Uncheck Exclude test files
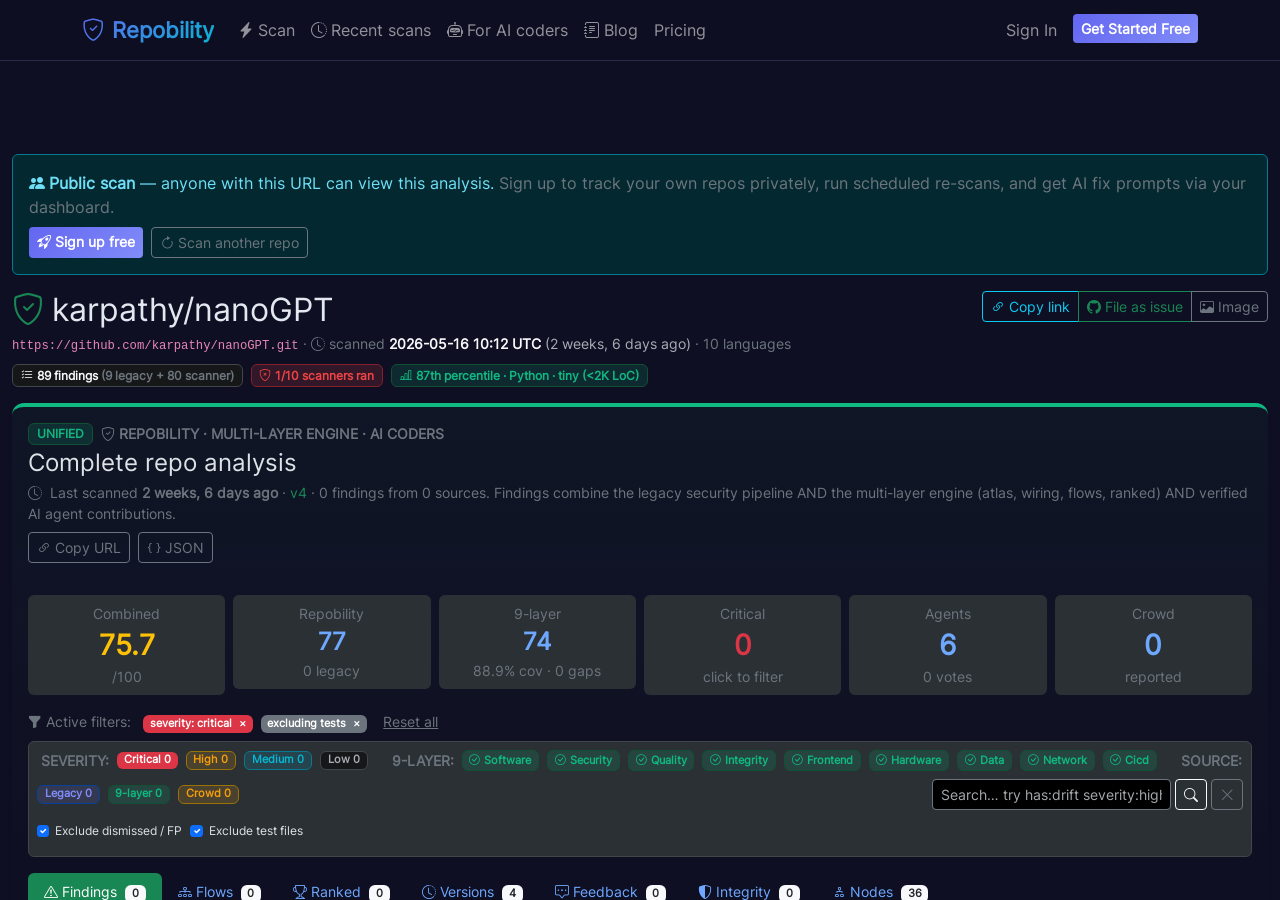The image size is (1280, 900). coord(197,831)
